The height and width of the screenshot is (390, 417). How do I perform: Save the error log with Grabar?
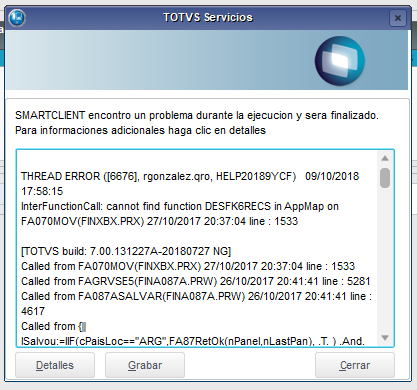[145, 365]
